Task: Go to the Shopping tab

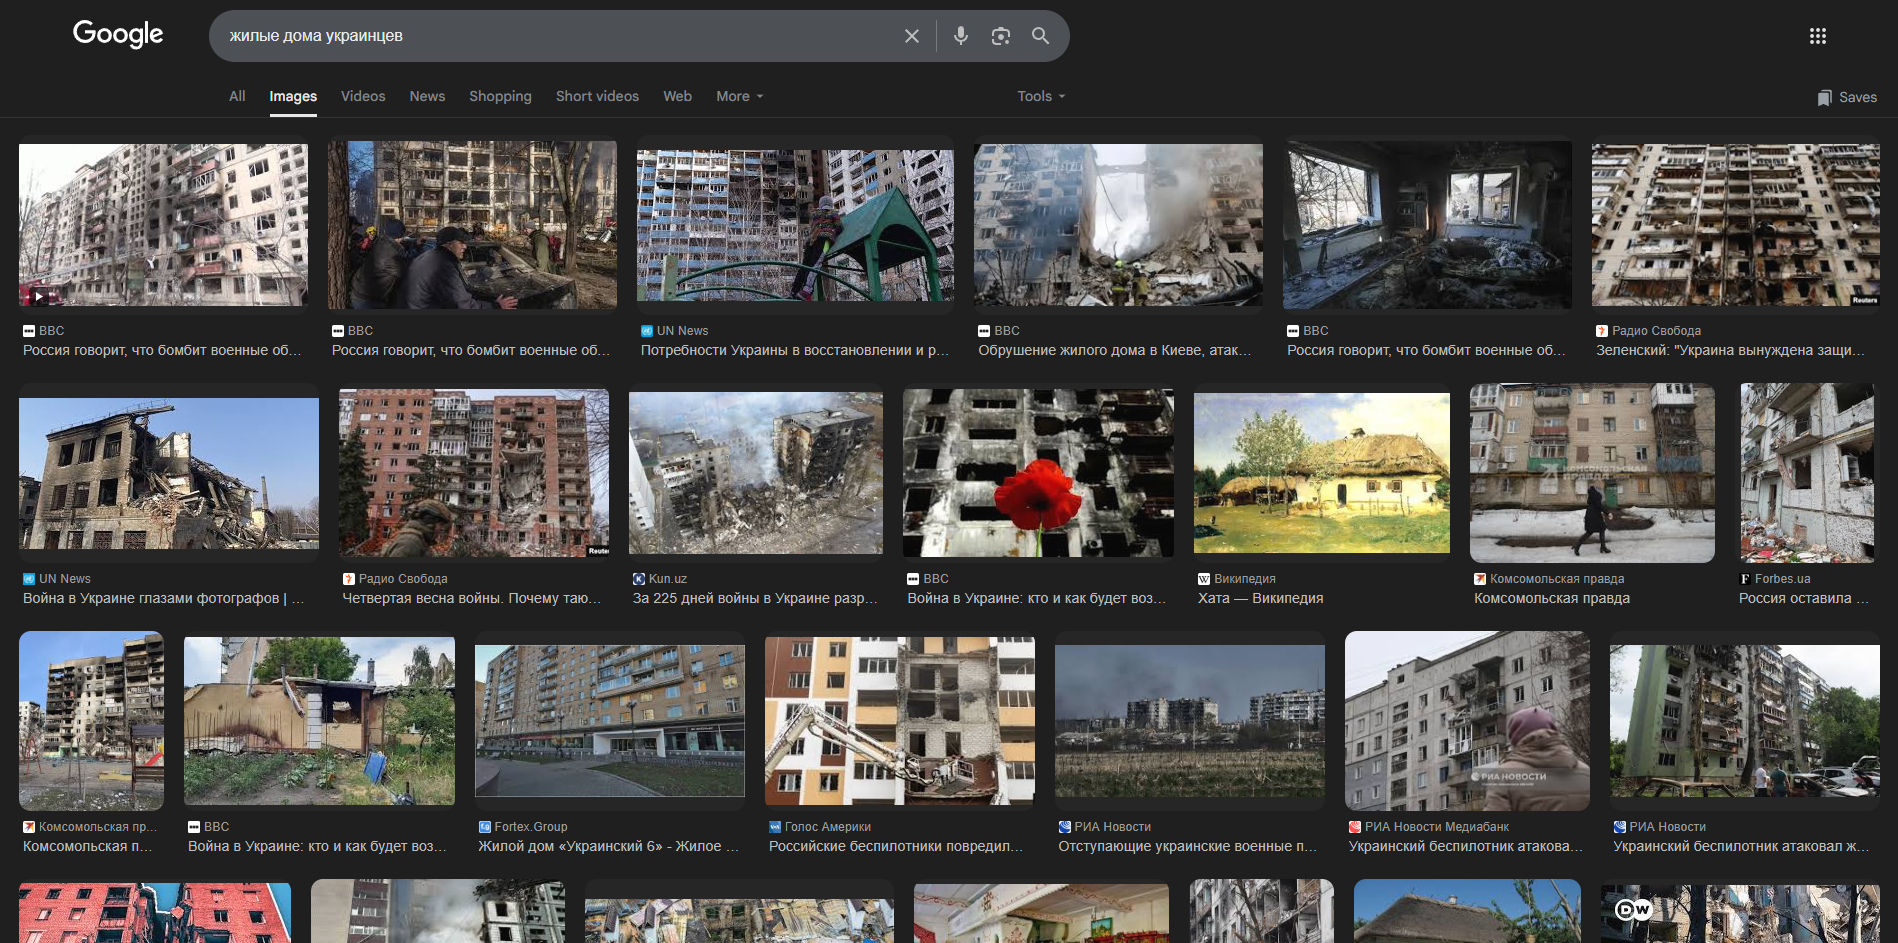Action: pos(500,96)
